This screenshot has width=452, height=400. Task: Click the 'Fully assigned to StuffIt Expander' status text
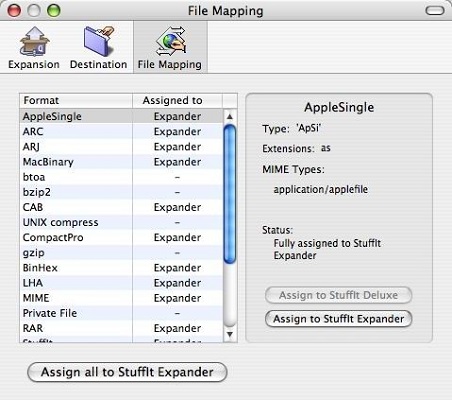327,249
